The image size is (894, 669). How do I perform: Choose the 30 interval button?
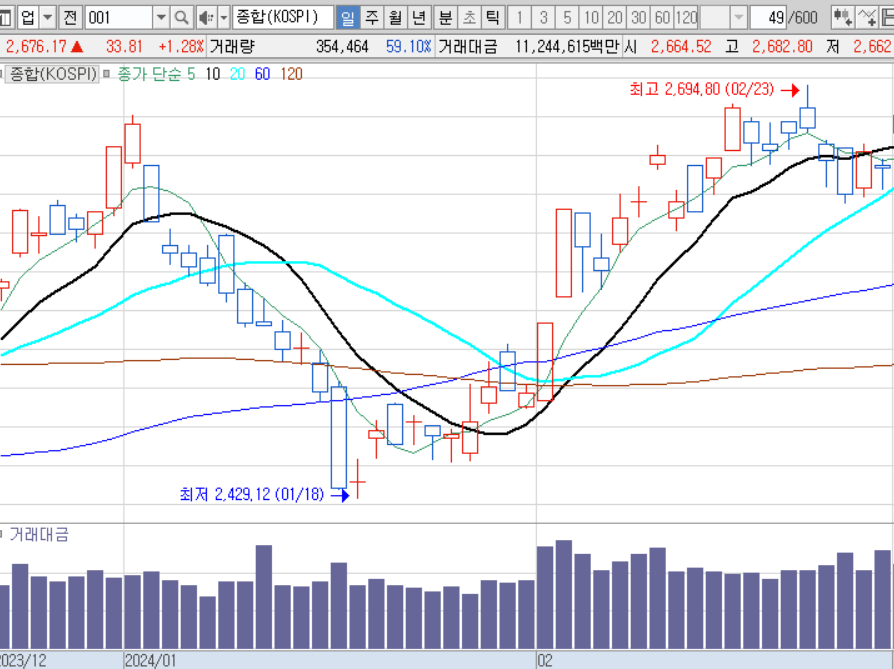(638, 18)
